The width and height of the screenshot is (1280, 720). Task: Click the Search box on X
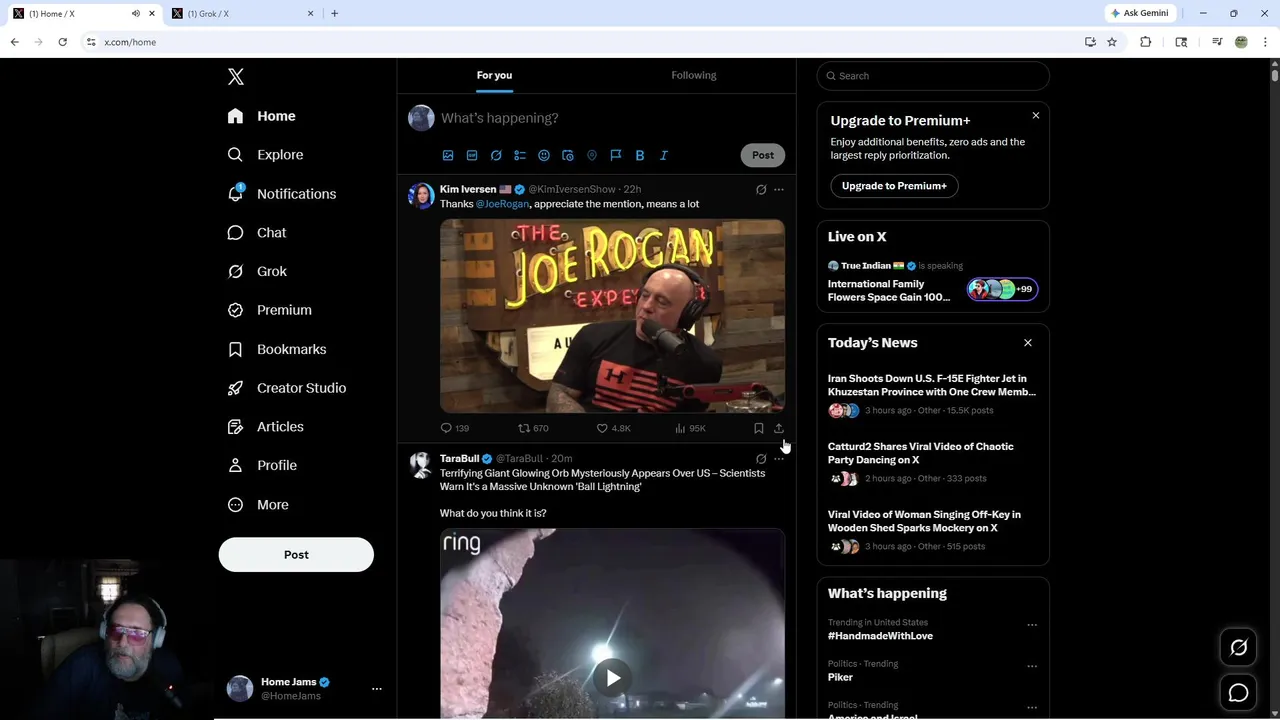click(933, 76)
